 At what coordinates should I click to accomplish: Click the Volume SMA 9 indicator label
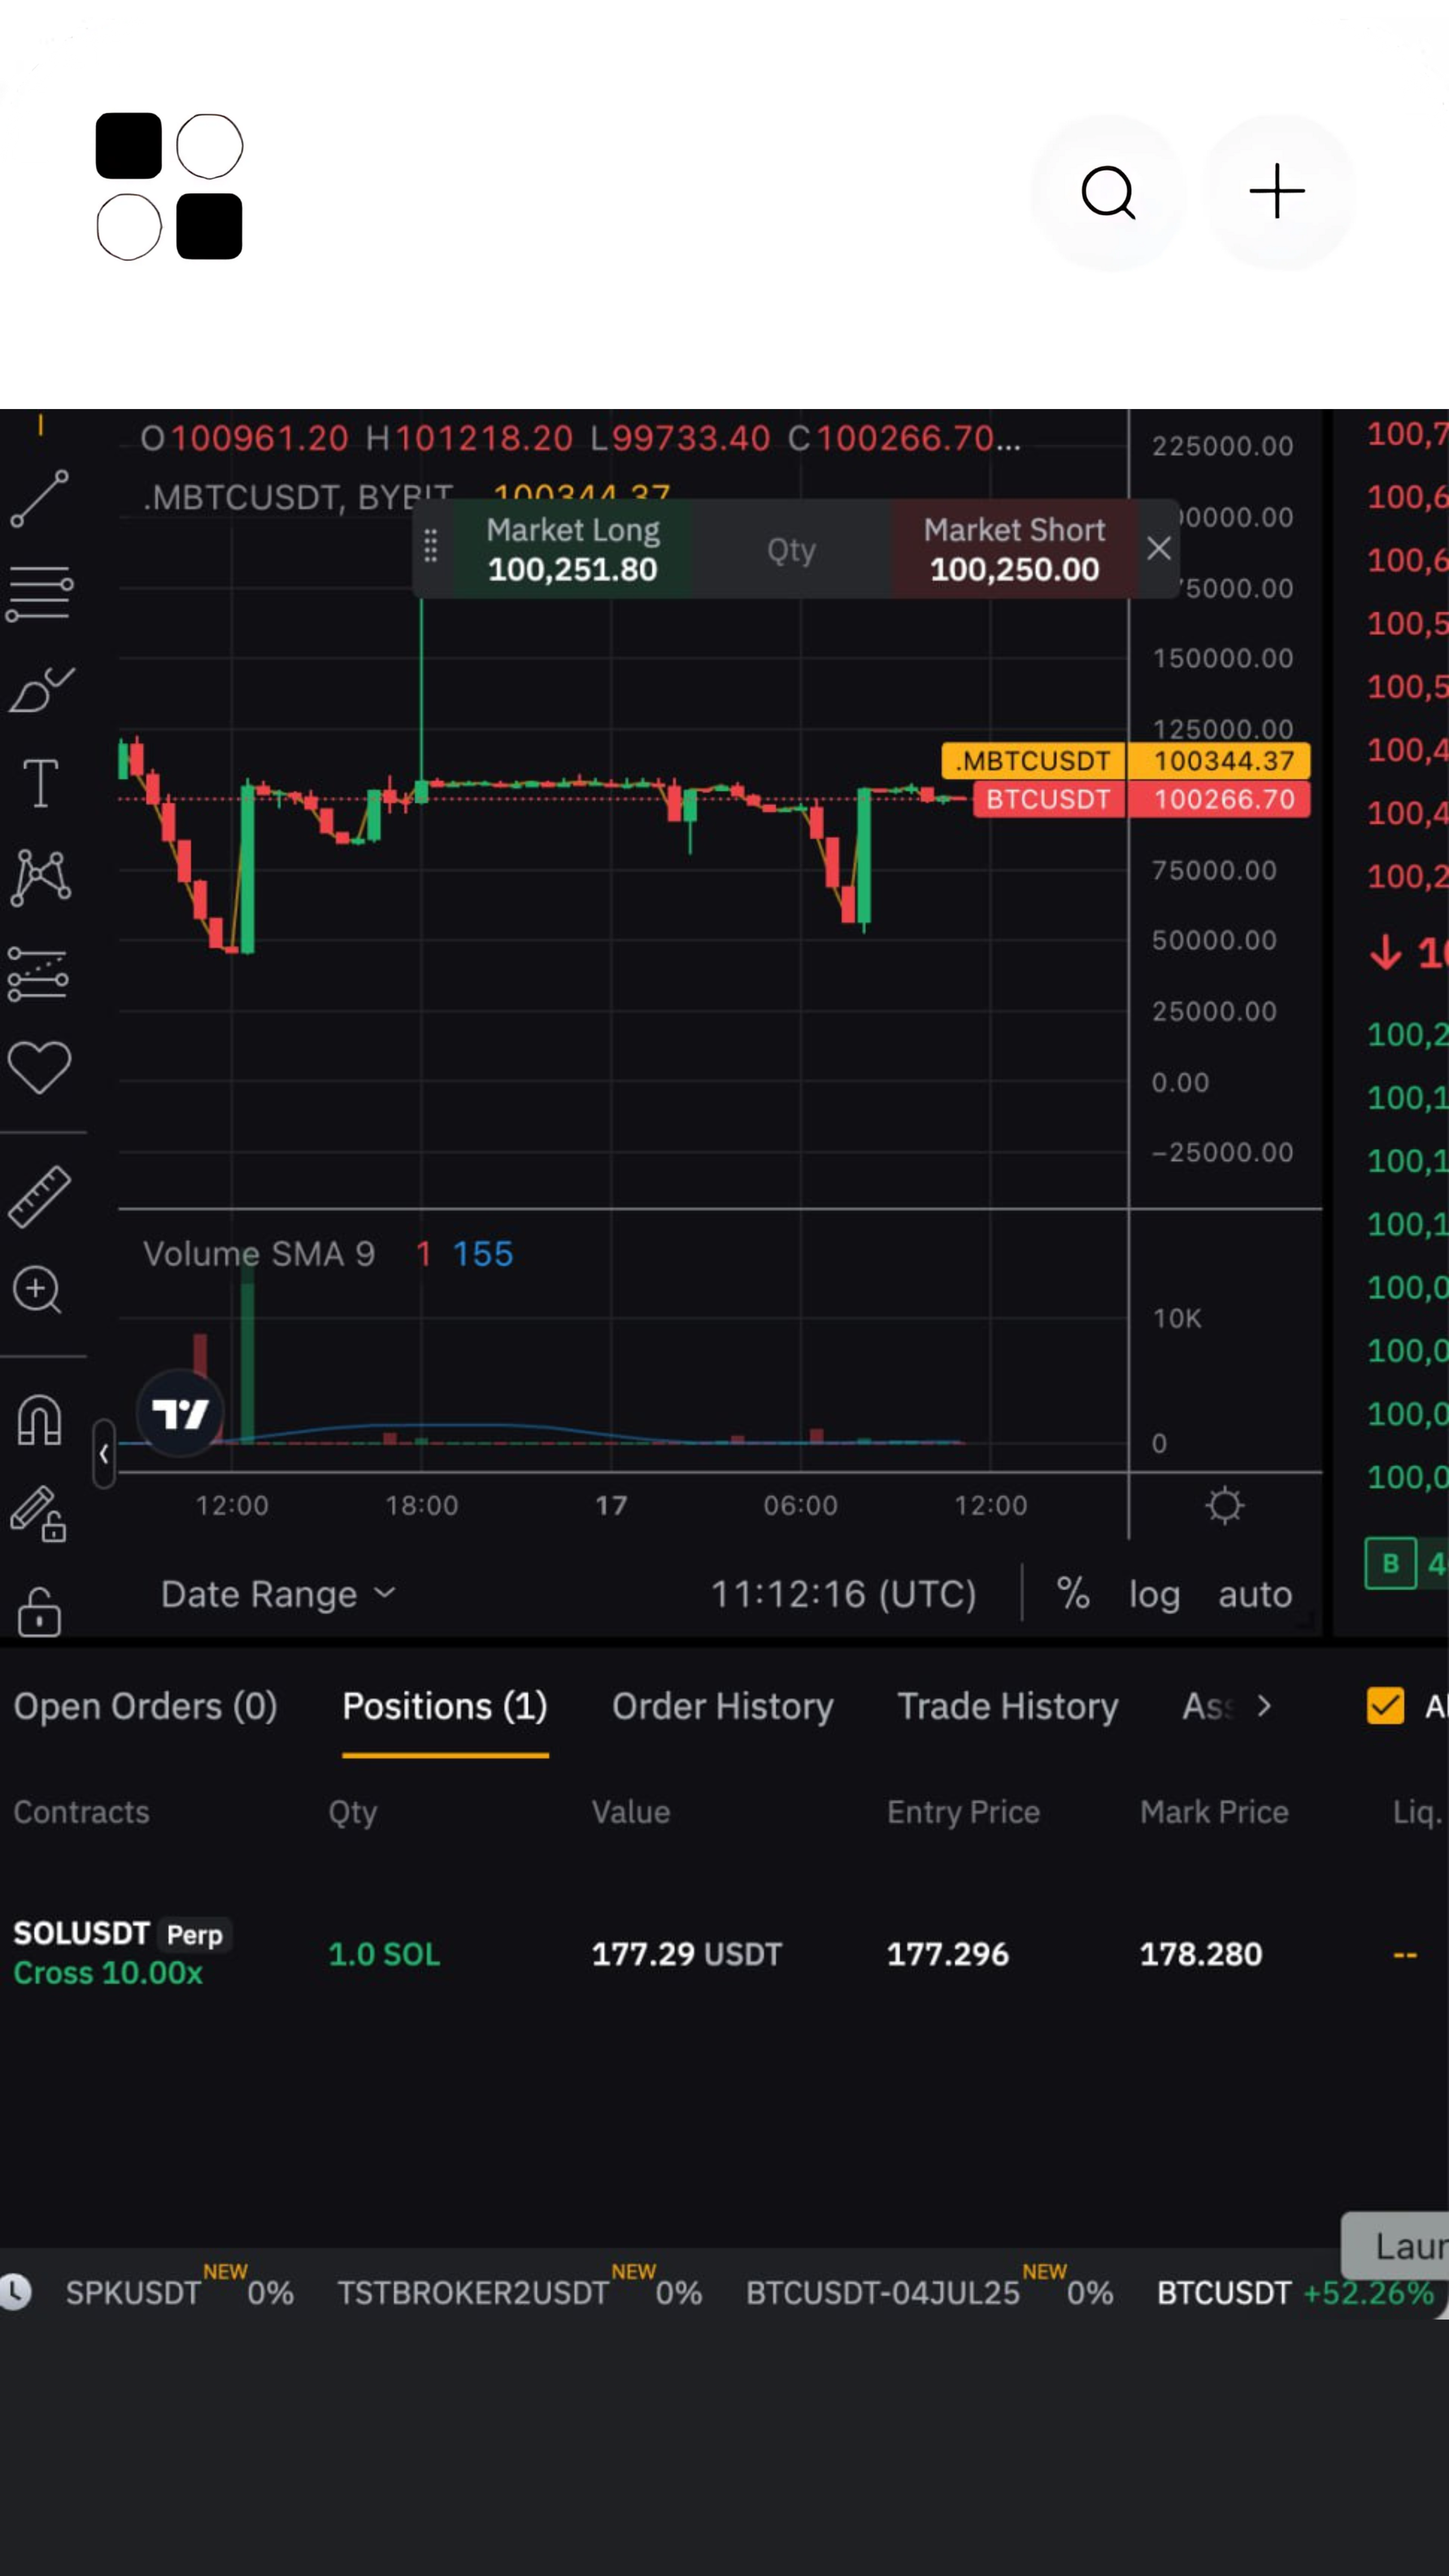[259, 1254]
